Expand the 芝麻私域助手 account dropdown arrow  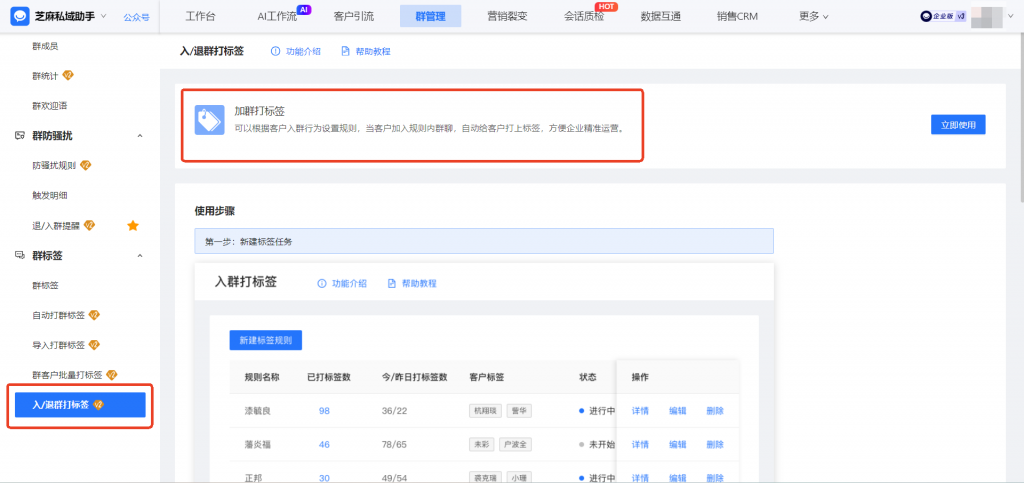pyautogui.click(x=104, y=16)
